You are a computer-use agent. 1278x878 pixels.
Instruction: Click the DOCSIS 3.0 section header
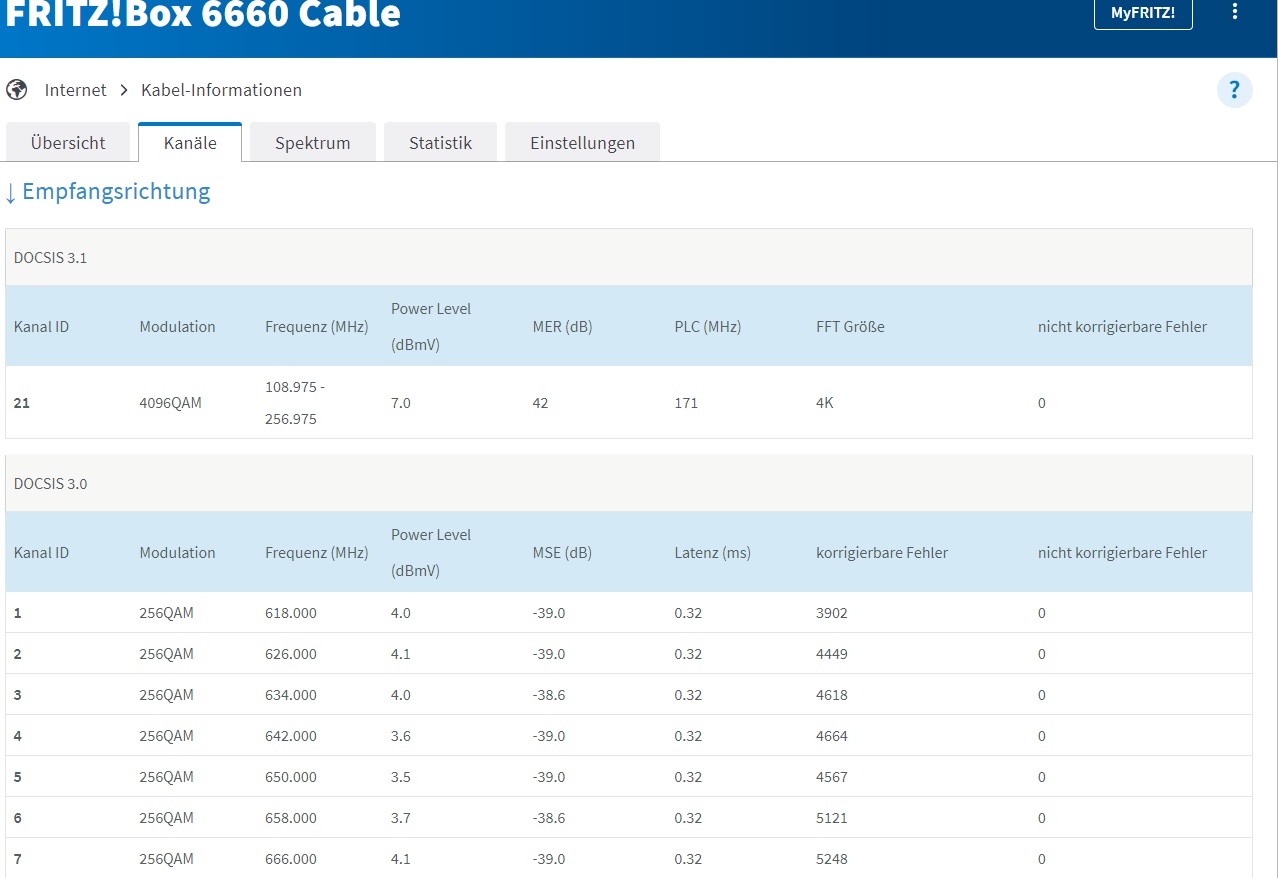click(51, 484)
